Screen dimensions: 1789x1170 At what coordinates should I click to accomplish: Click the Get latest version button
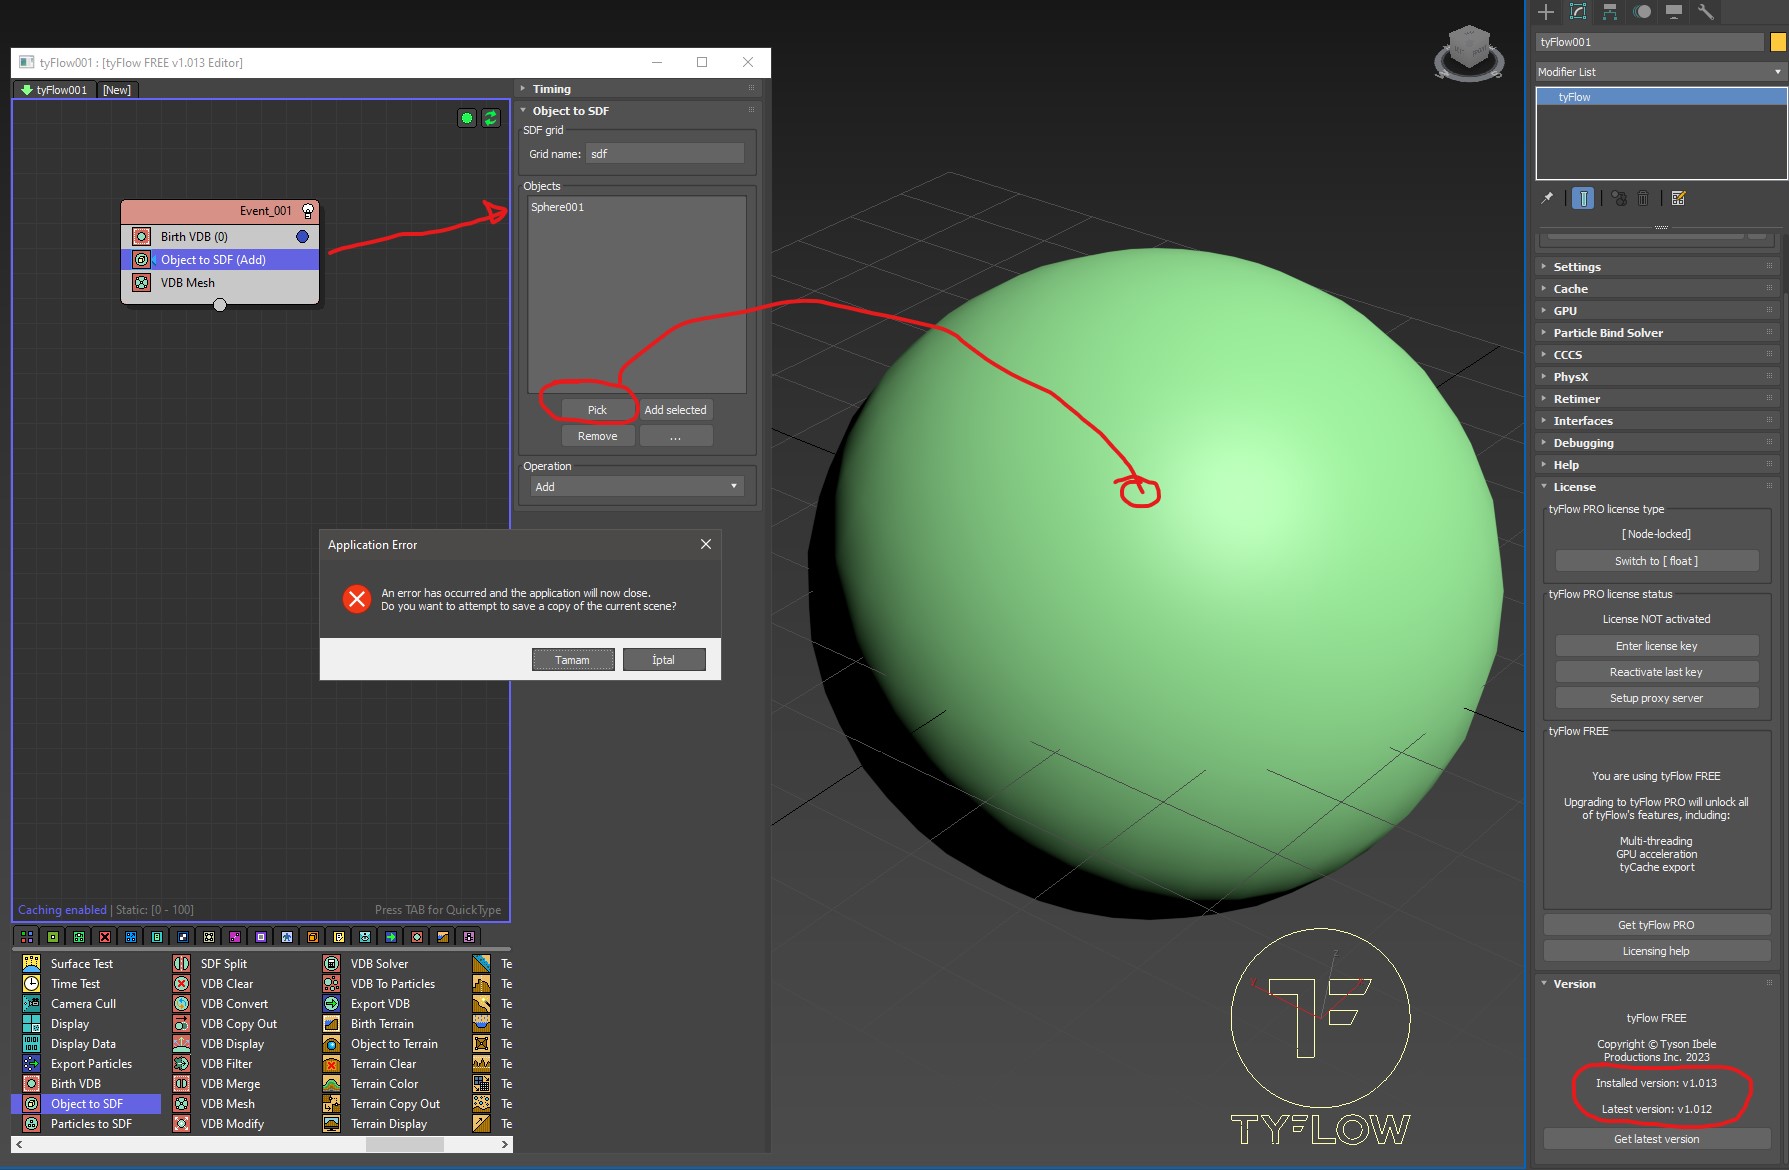[x=1656, y=1139]
